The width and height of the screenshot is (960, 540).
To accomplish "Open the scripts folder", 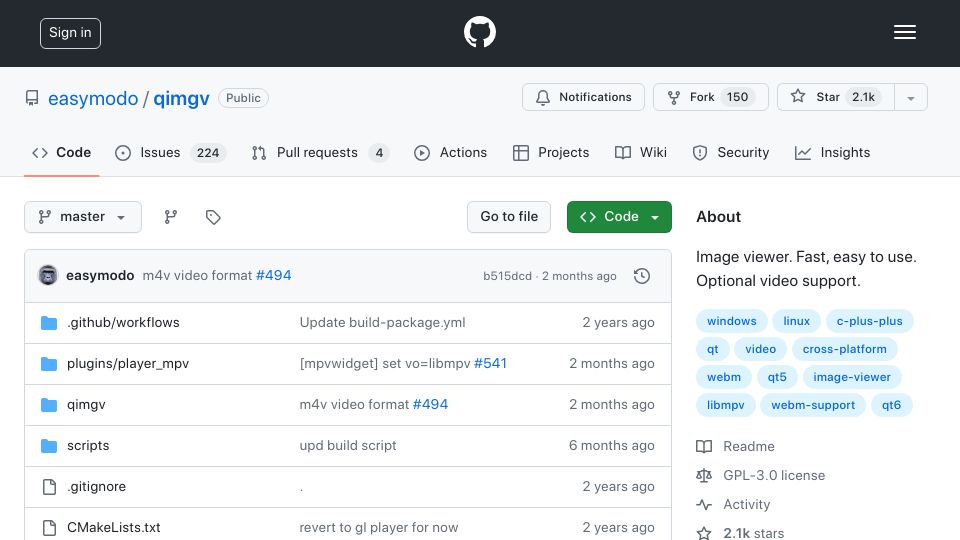I will pyautogui.click(x=88, y=446).
